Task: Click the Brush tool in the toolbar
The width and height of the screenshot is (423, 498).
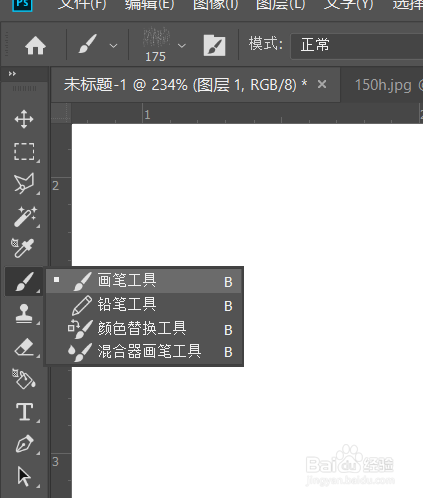Action: [24, 282]
